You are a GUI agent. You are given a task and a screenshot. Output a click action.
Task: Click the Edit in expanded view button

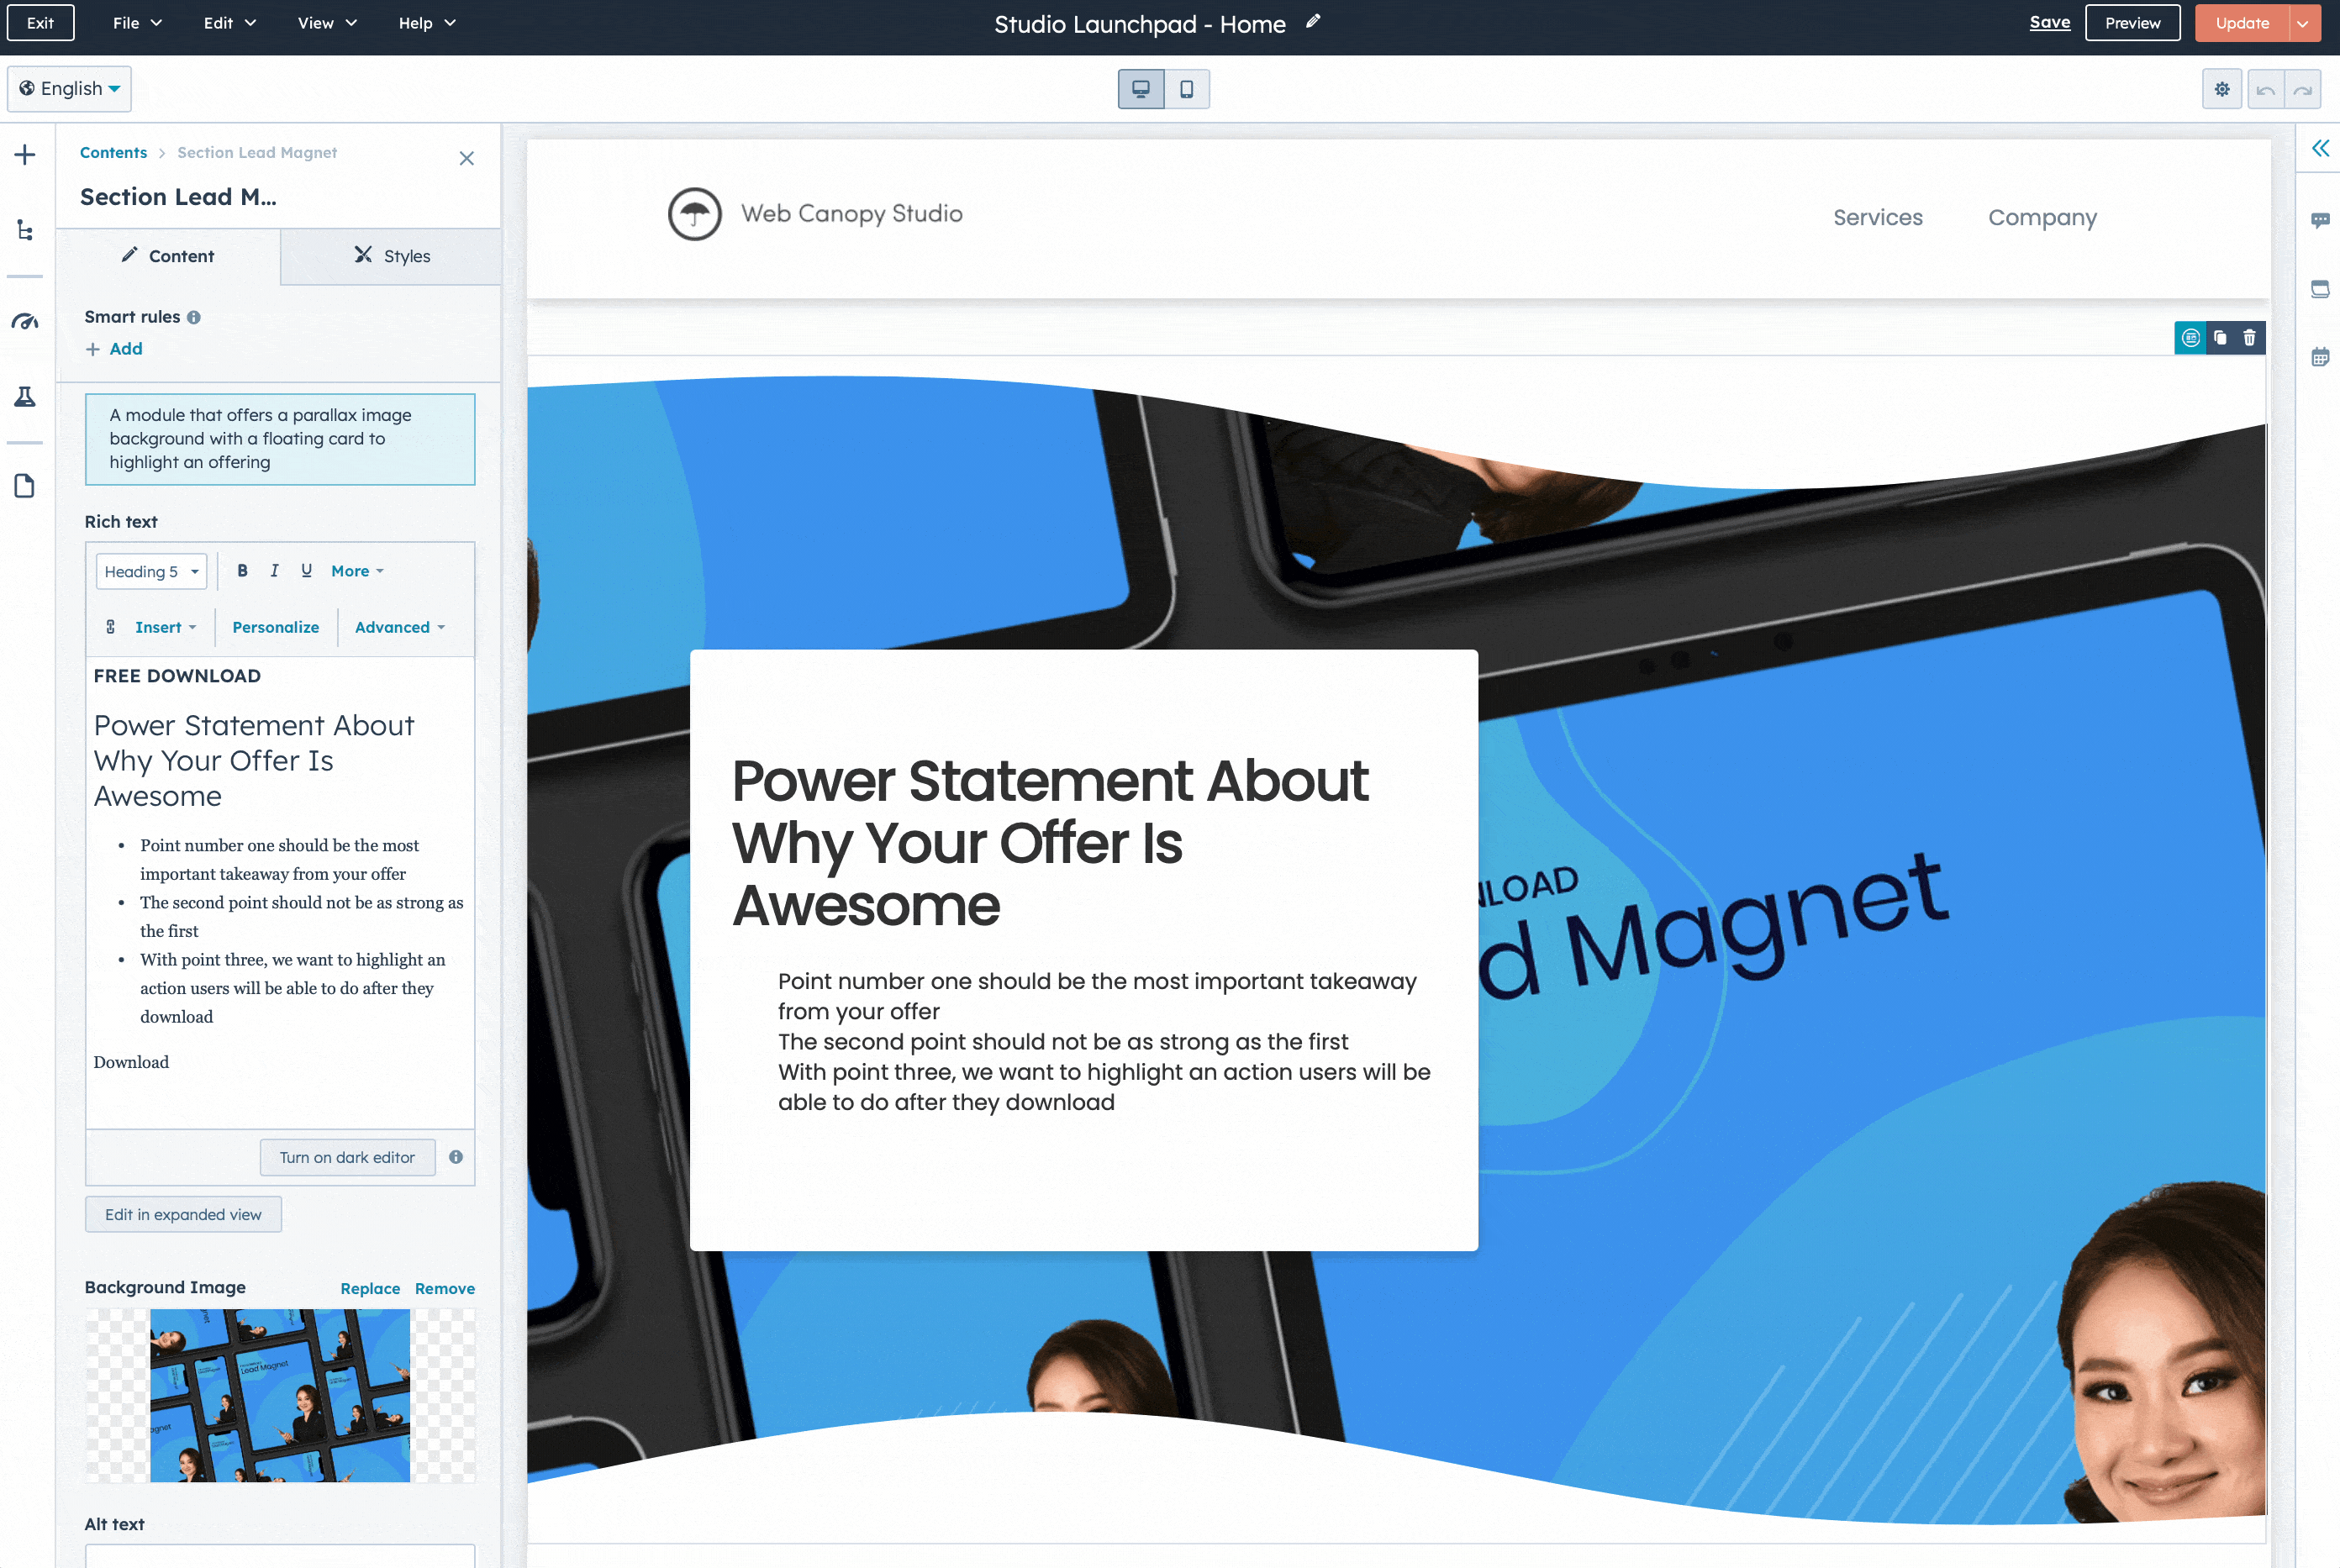tap(182, 1214)
